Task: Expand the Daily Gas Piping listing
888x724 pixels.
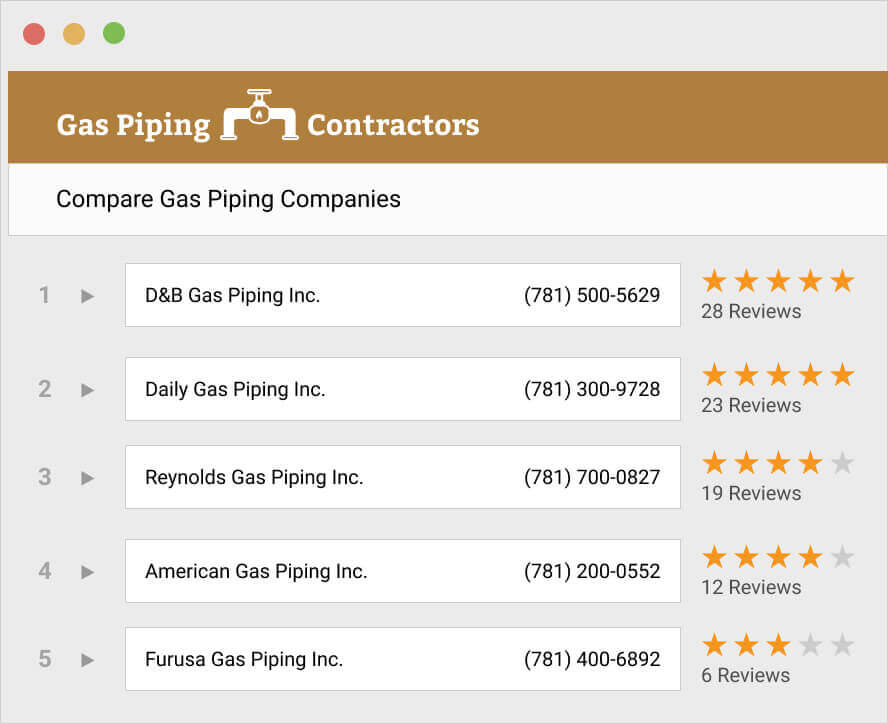Action: [87, 389]
